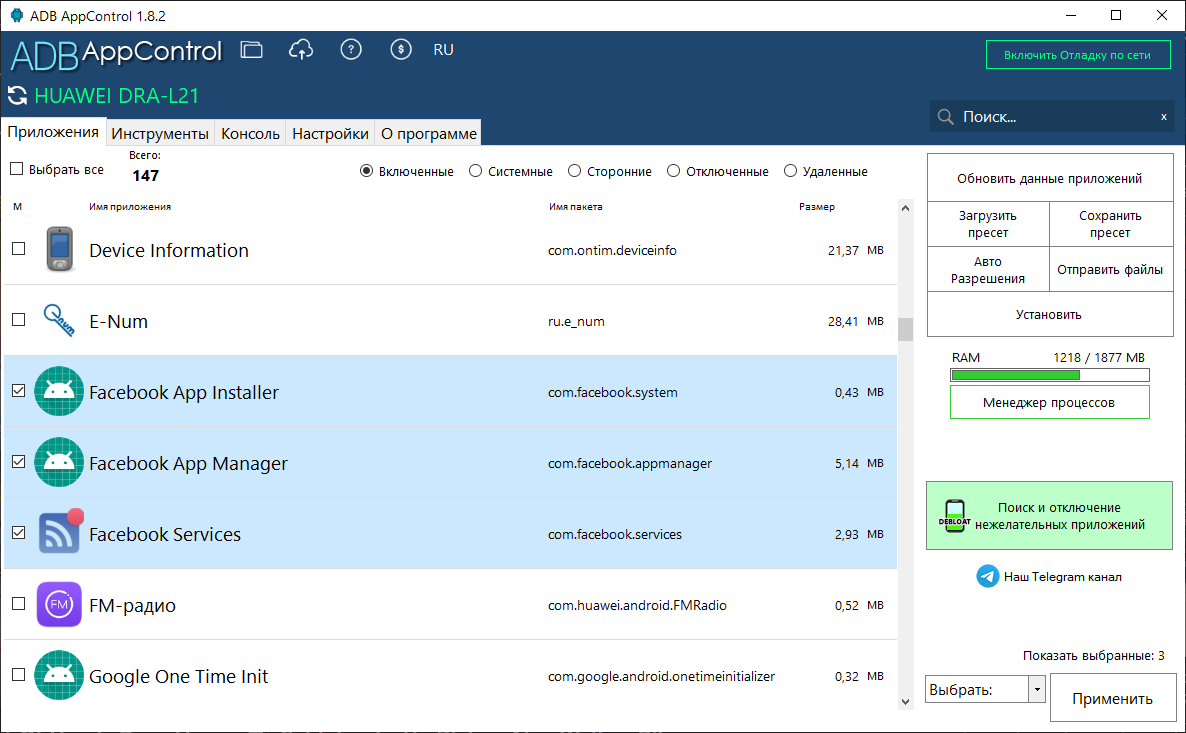Check the E-Num row checkbox
The height and width of the screenshot is (733, 1186).
[x=19, y=320]
